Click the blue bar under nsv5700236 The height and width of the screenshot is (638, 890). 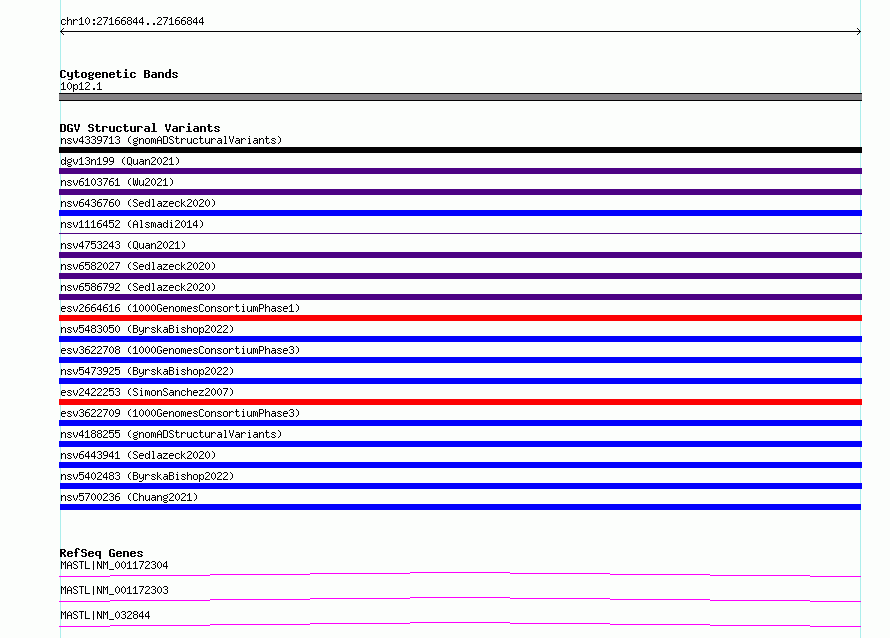coord(460,507)
